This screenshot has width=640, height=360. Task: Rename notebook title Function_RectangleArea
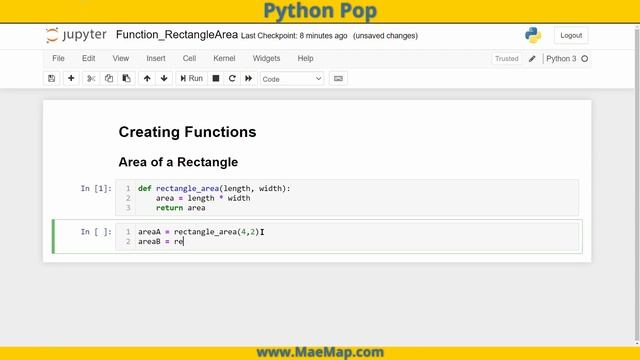[x=177, y=35]
